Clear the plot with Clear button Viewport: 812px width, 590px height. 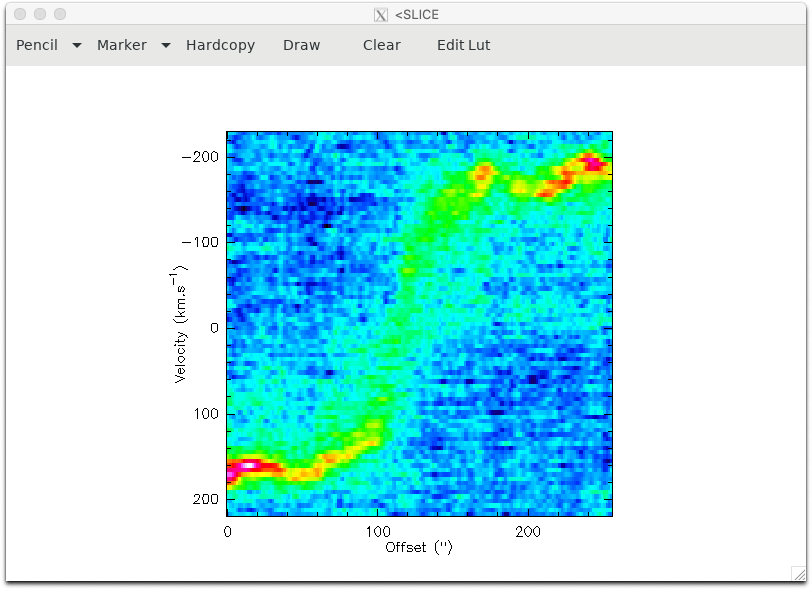(381, 45)
